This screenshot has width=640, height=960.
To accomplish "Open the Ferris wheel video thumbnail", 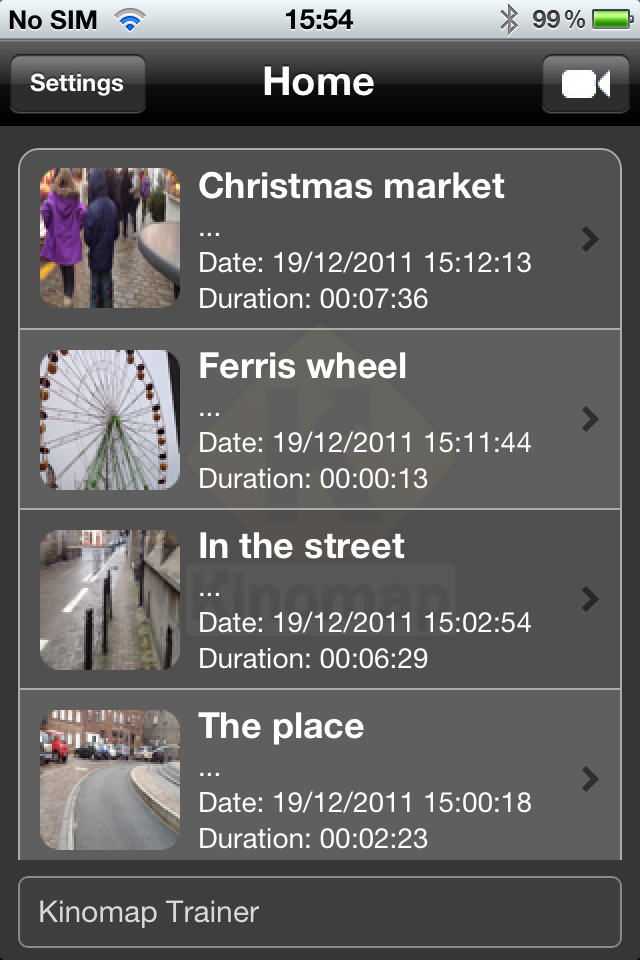I will click(x=110, y=419).
